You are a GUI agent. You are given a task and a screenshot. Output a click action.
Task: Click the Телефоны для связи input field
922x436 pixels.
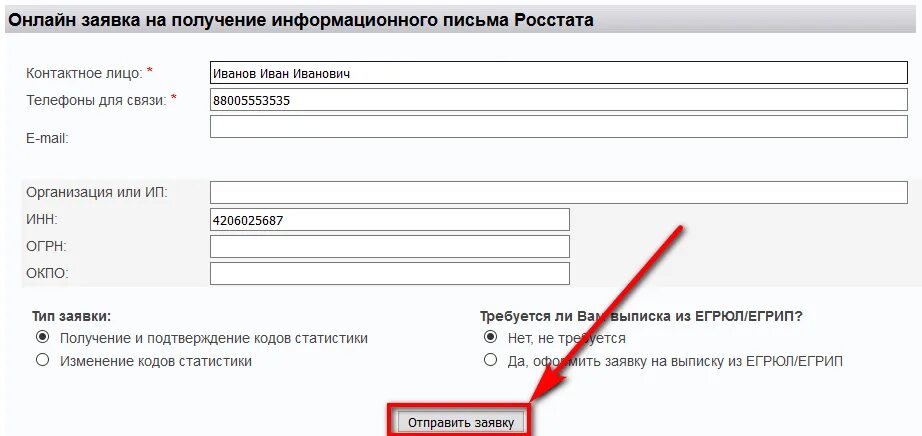(x=559, y=99)
